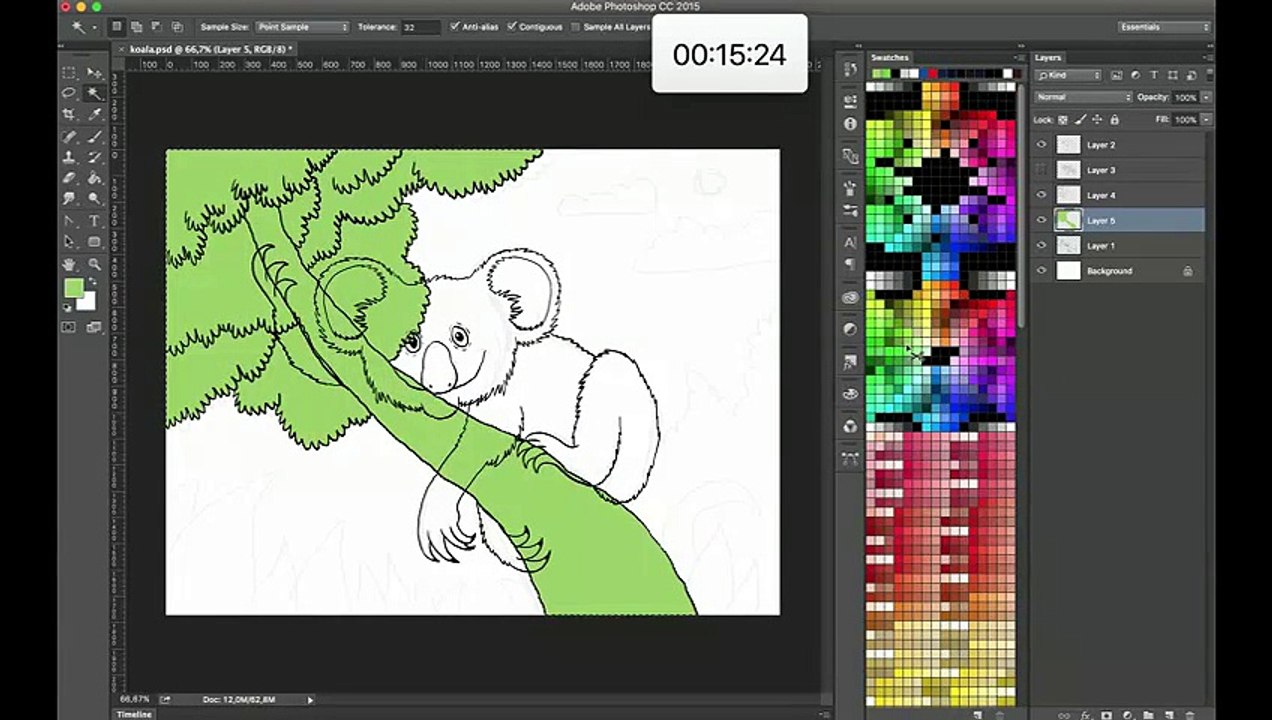Open the Normal blend mode dropdown
This screenshot has width=1272, height=720.
1084,97
